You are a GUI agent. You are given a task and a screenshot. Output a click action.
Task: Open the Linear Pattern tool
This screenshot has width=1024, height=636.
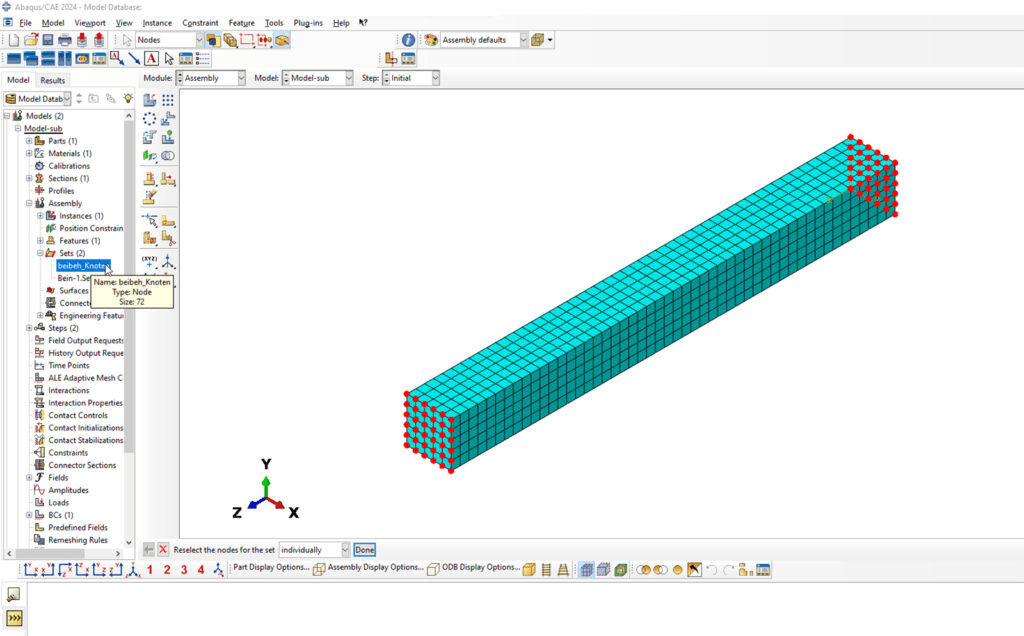pyautogui.click(x=166, y=99)
